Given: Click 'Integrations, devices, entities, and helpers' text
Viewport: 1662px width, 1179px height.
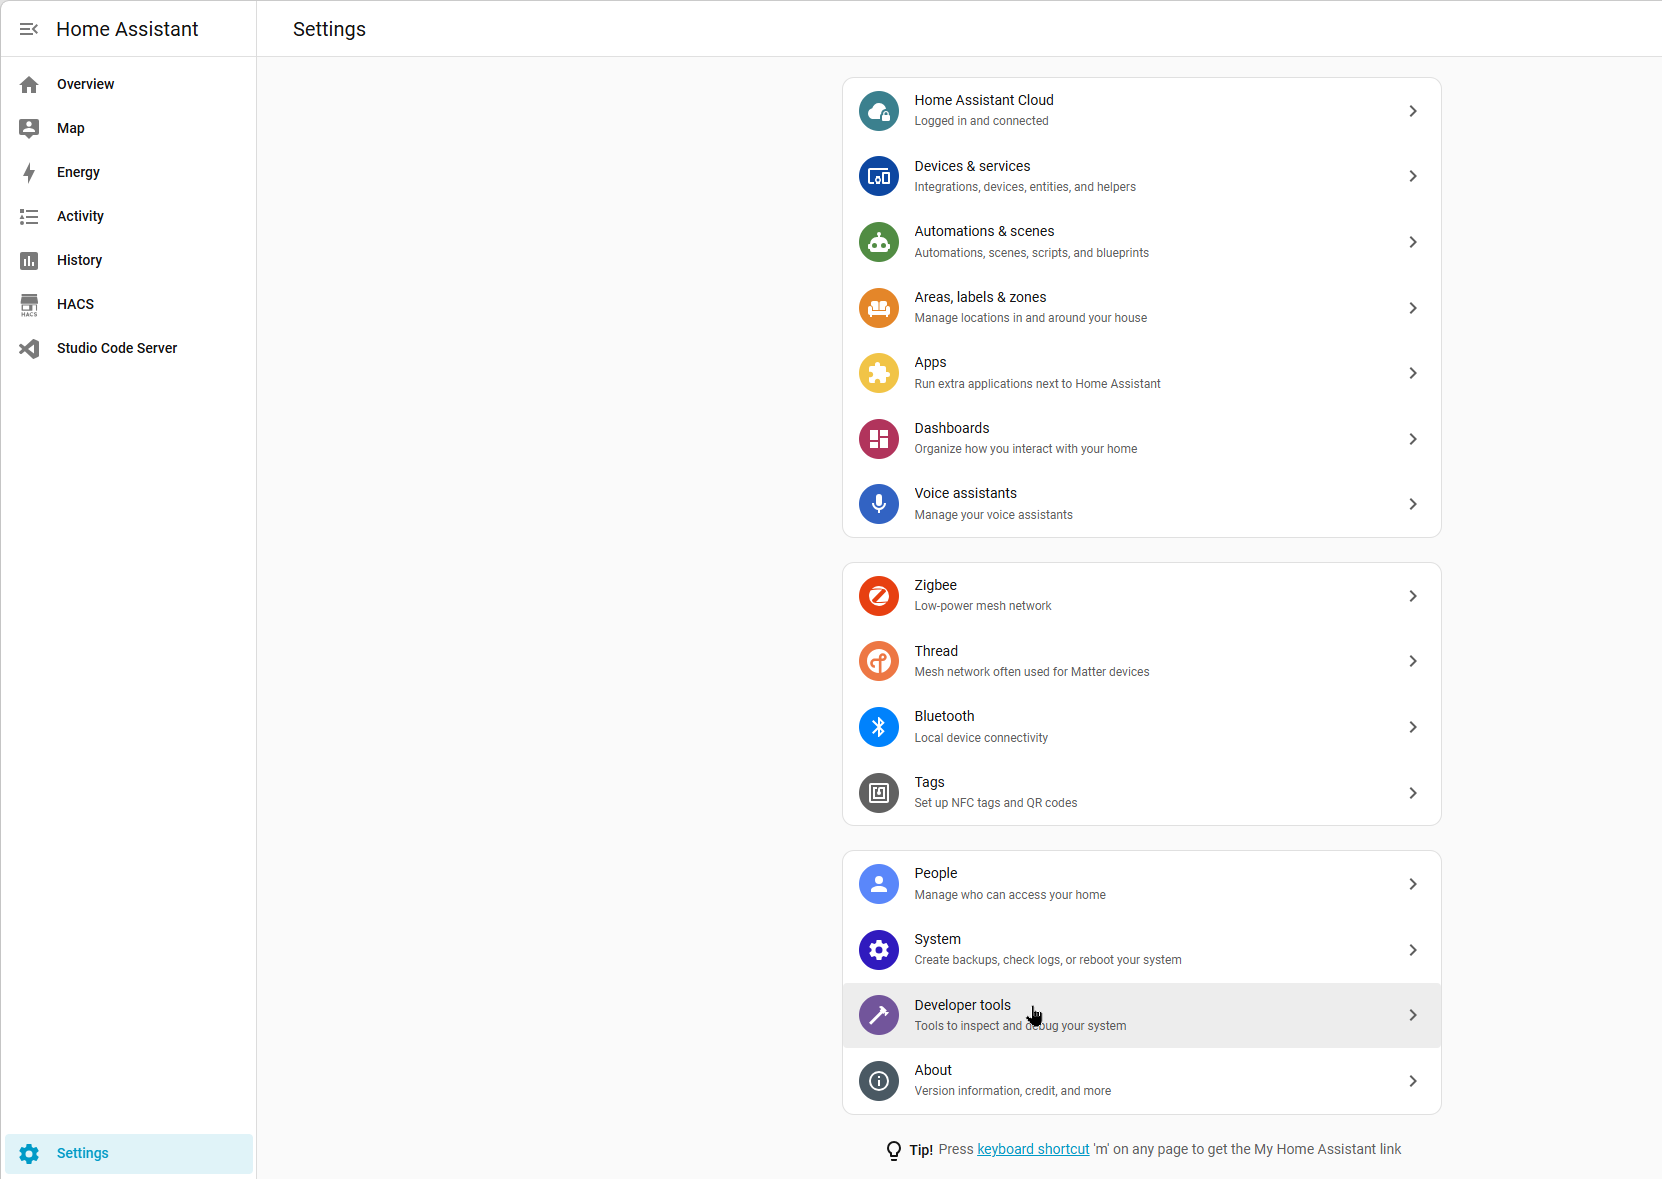Looking at the screenshot, I should coord(1025,187).
